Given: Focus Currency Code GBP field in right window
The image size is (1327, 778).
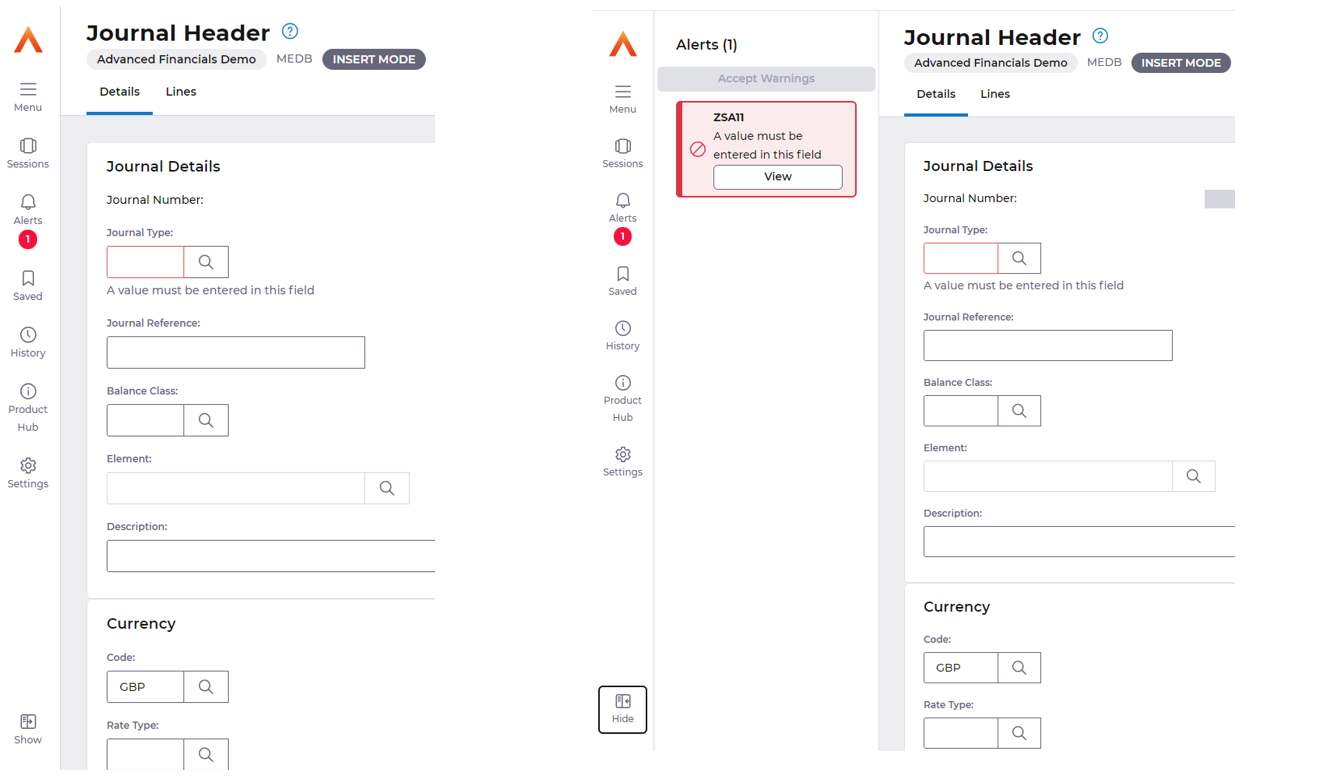Looking at the screenshot, I should tap(961, 668).
